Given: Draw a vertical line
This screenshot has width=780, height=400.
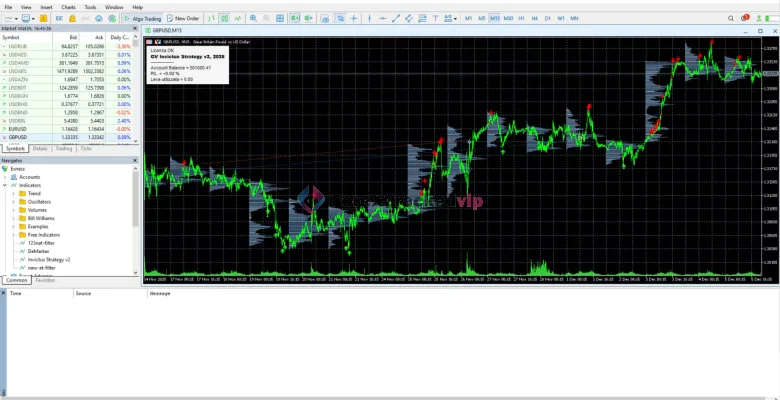Looking at the screenshot, I should point(369,18).
